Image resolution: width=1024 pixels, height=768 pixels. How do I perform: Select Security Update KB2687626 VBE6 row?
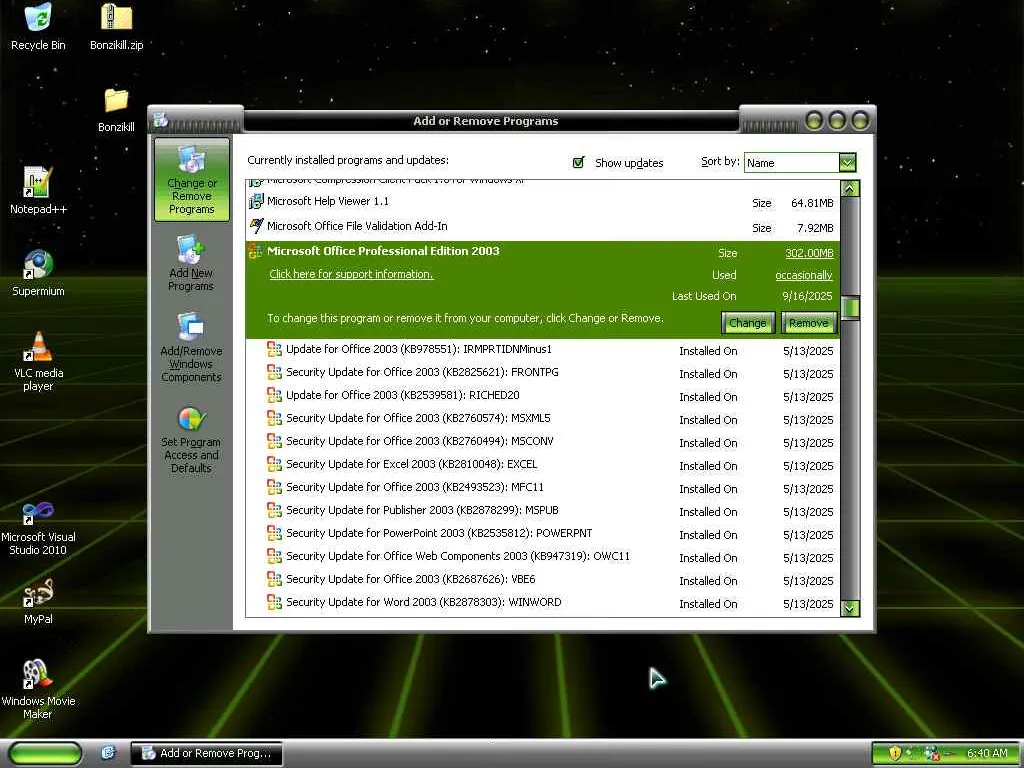click(542, 579)
